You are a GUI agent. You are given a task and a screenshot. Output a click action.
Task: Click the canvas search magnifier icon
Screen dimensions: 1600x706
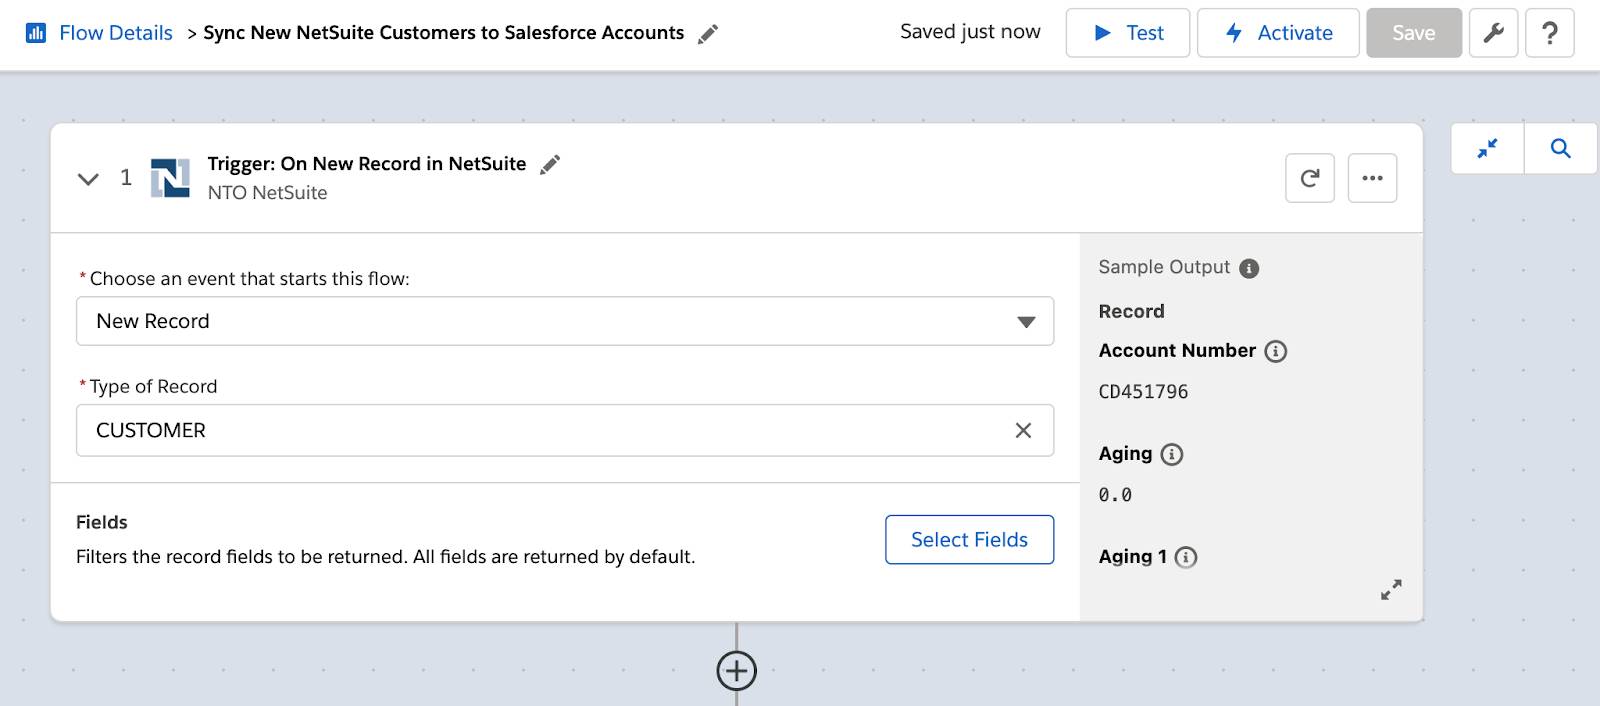(1560, 149)
